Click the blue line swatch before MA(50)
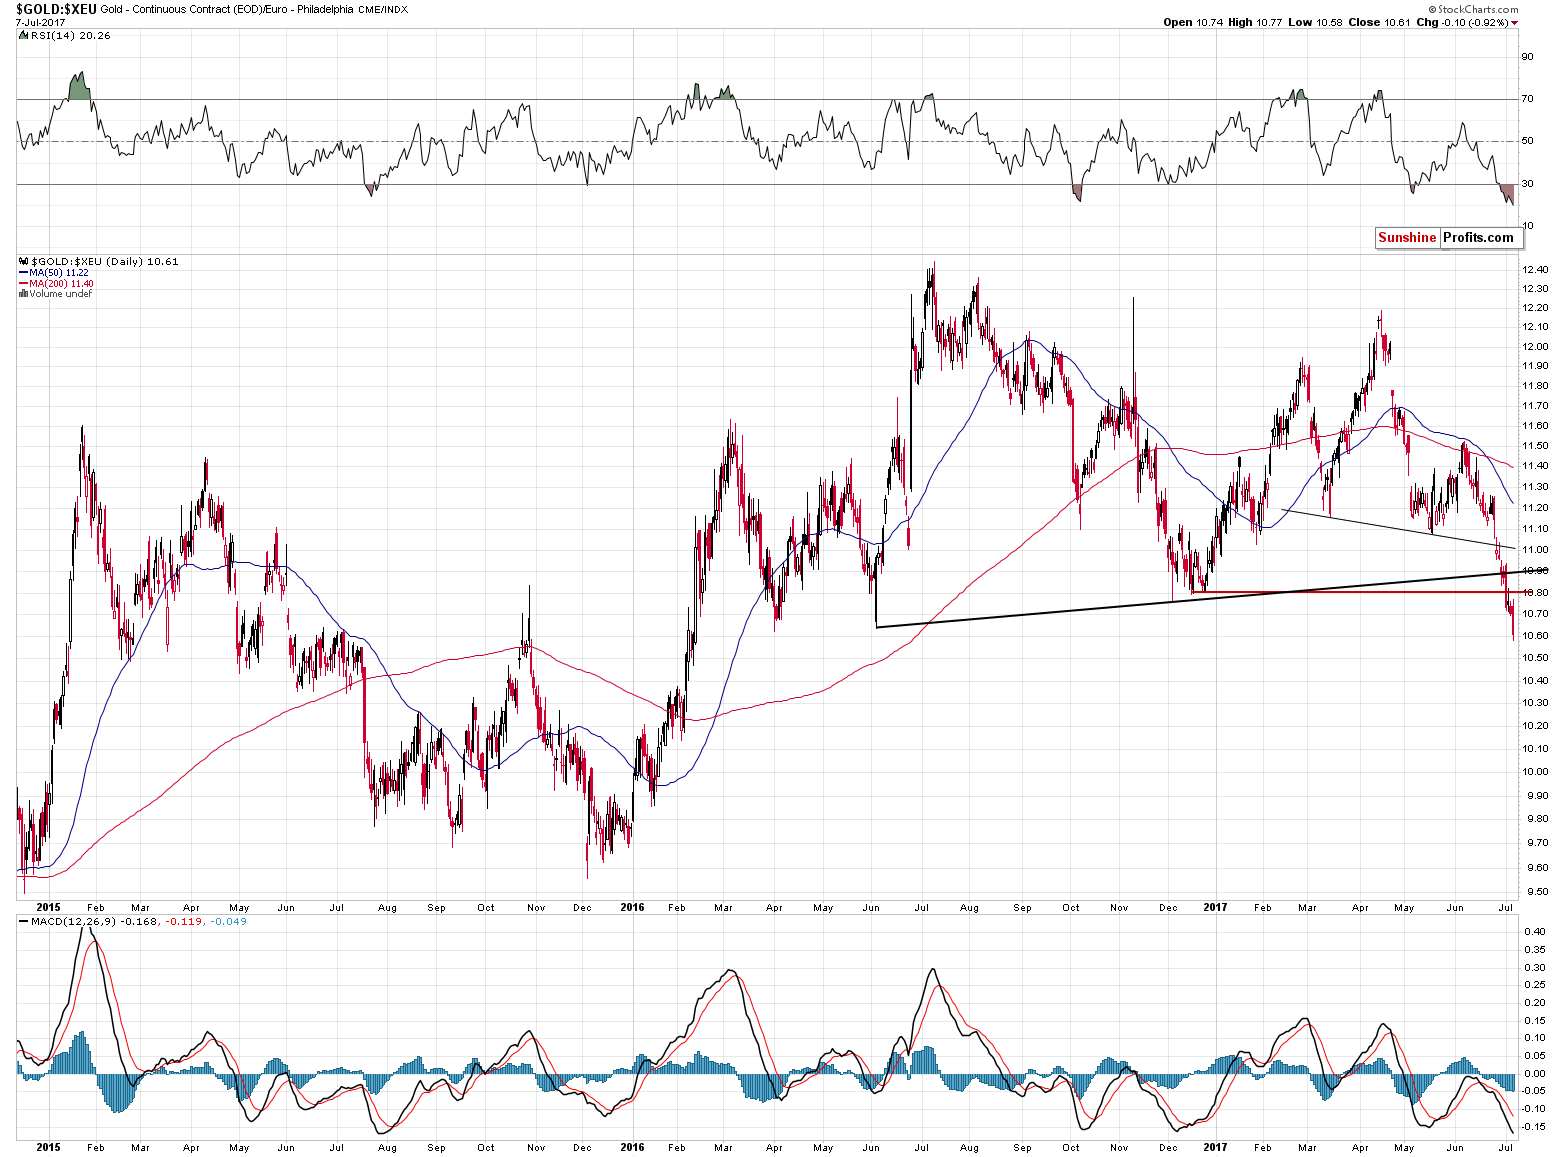Screen dimensions: 1565x1157 [x=23, y=273]
